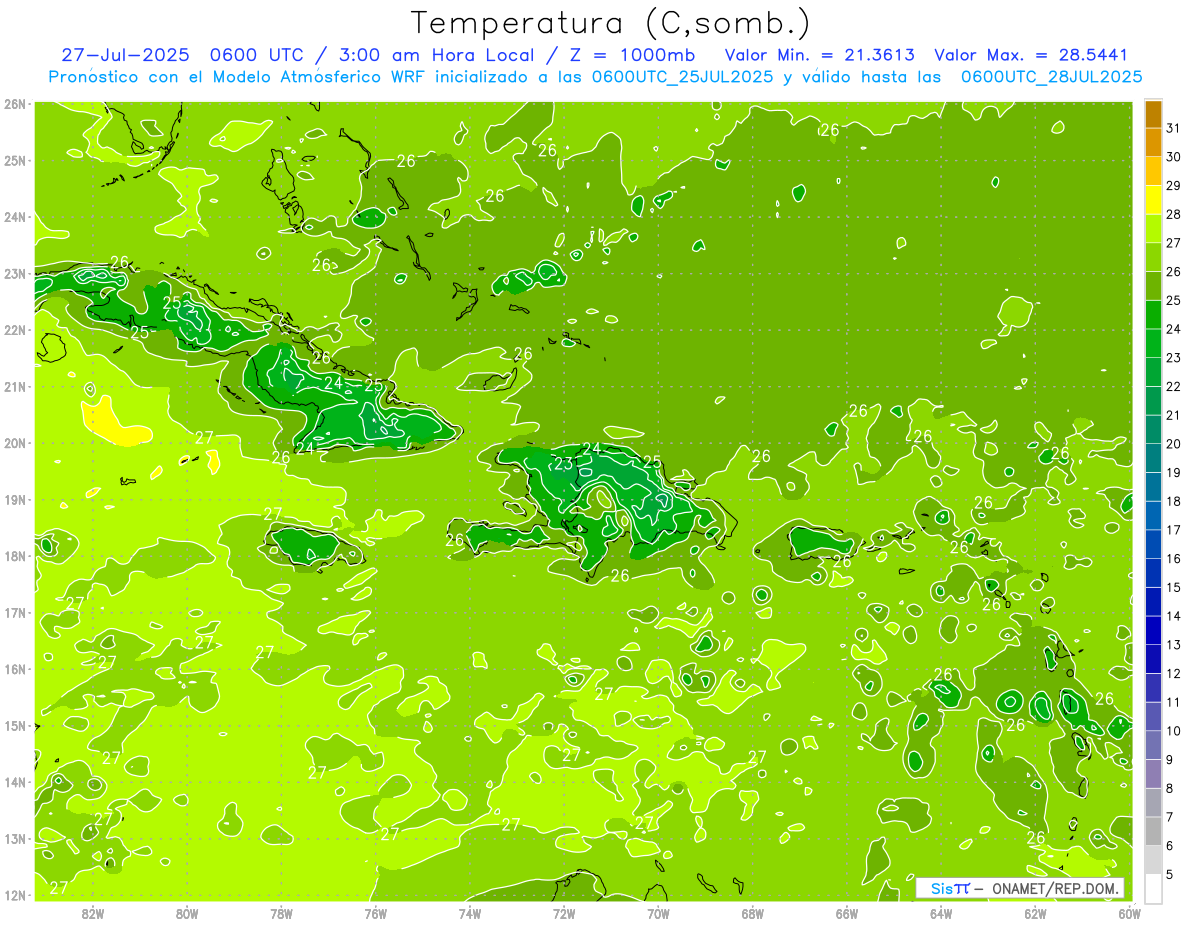This screenshot has height=927, width=1200.
Task: Click legend value 5 on the color bar
Action: coord(1170,875)
